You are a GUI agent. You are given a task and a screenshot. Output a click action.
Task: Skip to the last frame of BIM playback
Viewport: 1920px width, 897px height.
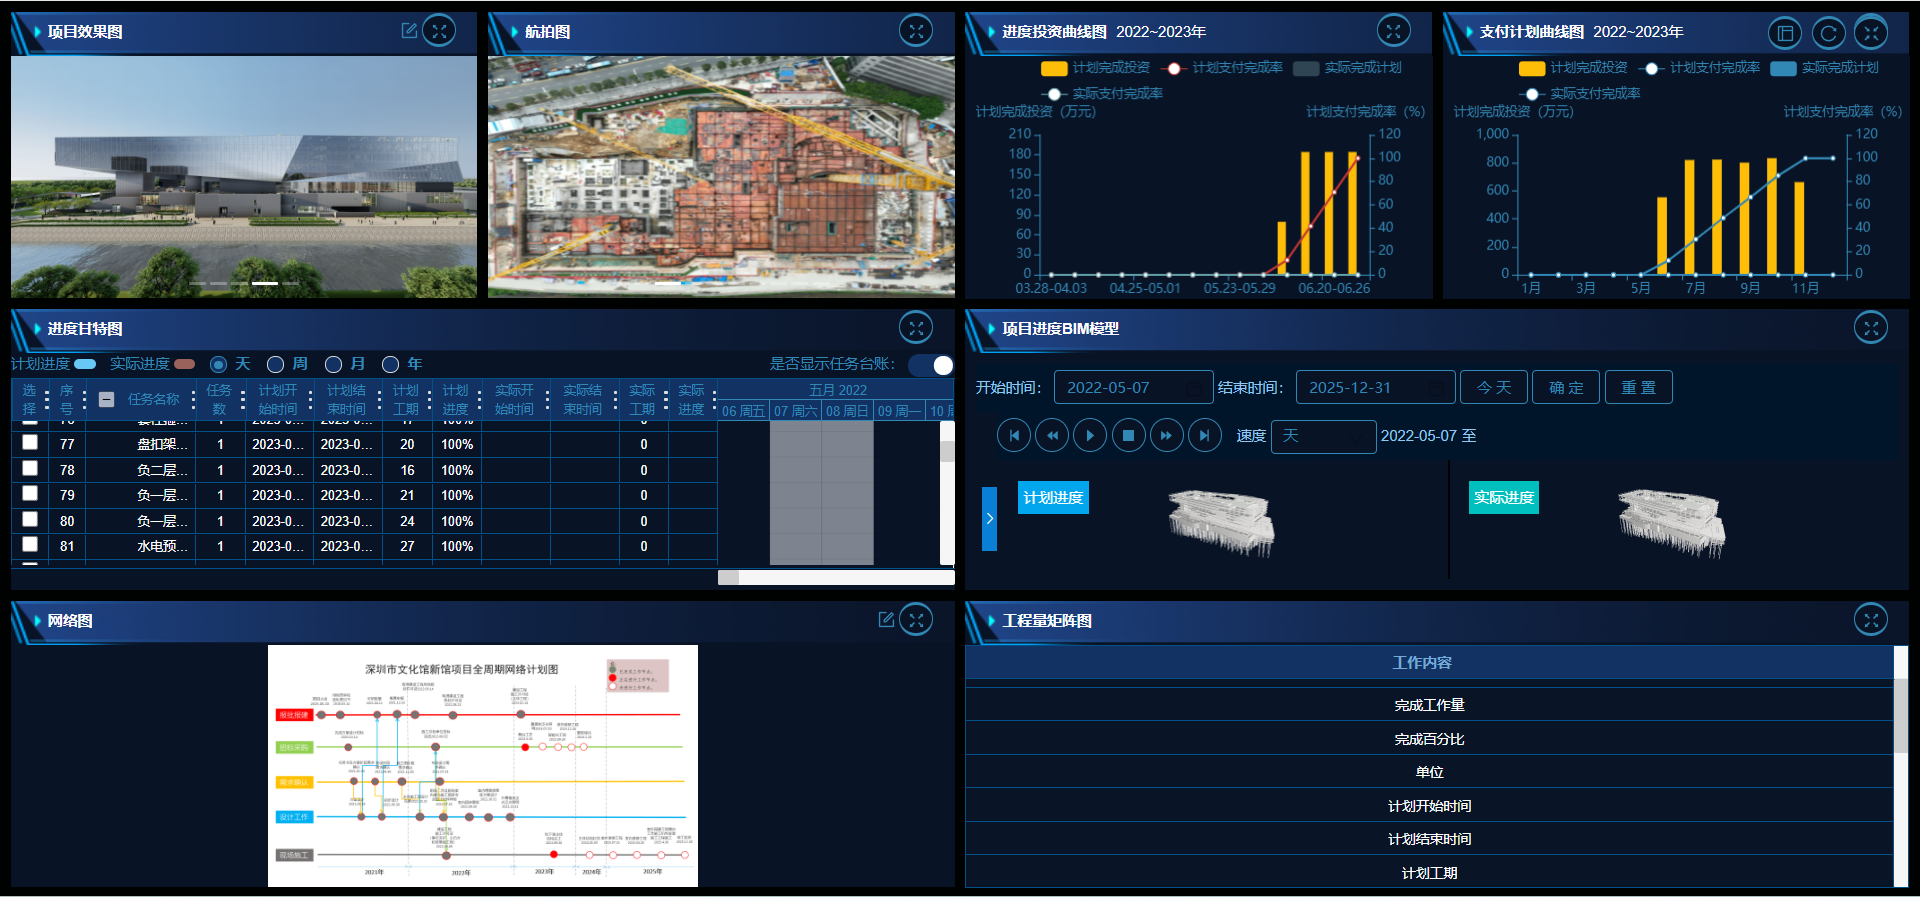pos(1204,436)
